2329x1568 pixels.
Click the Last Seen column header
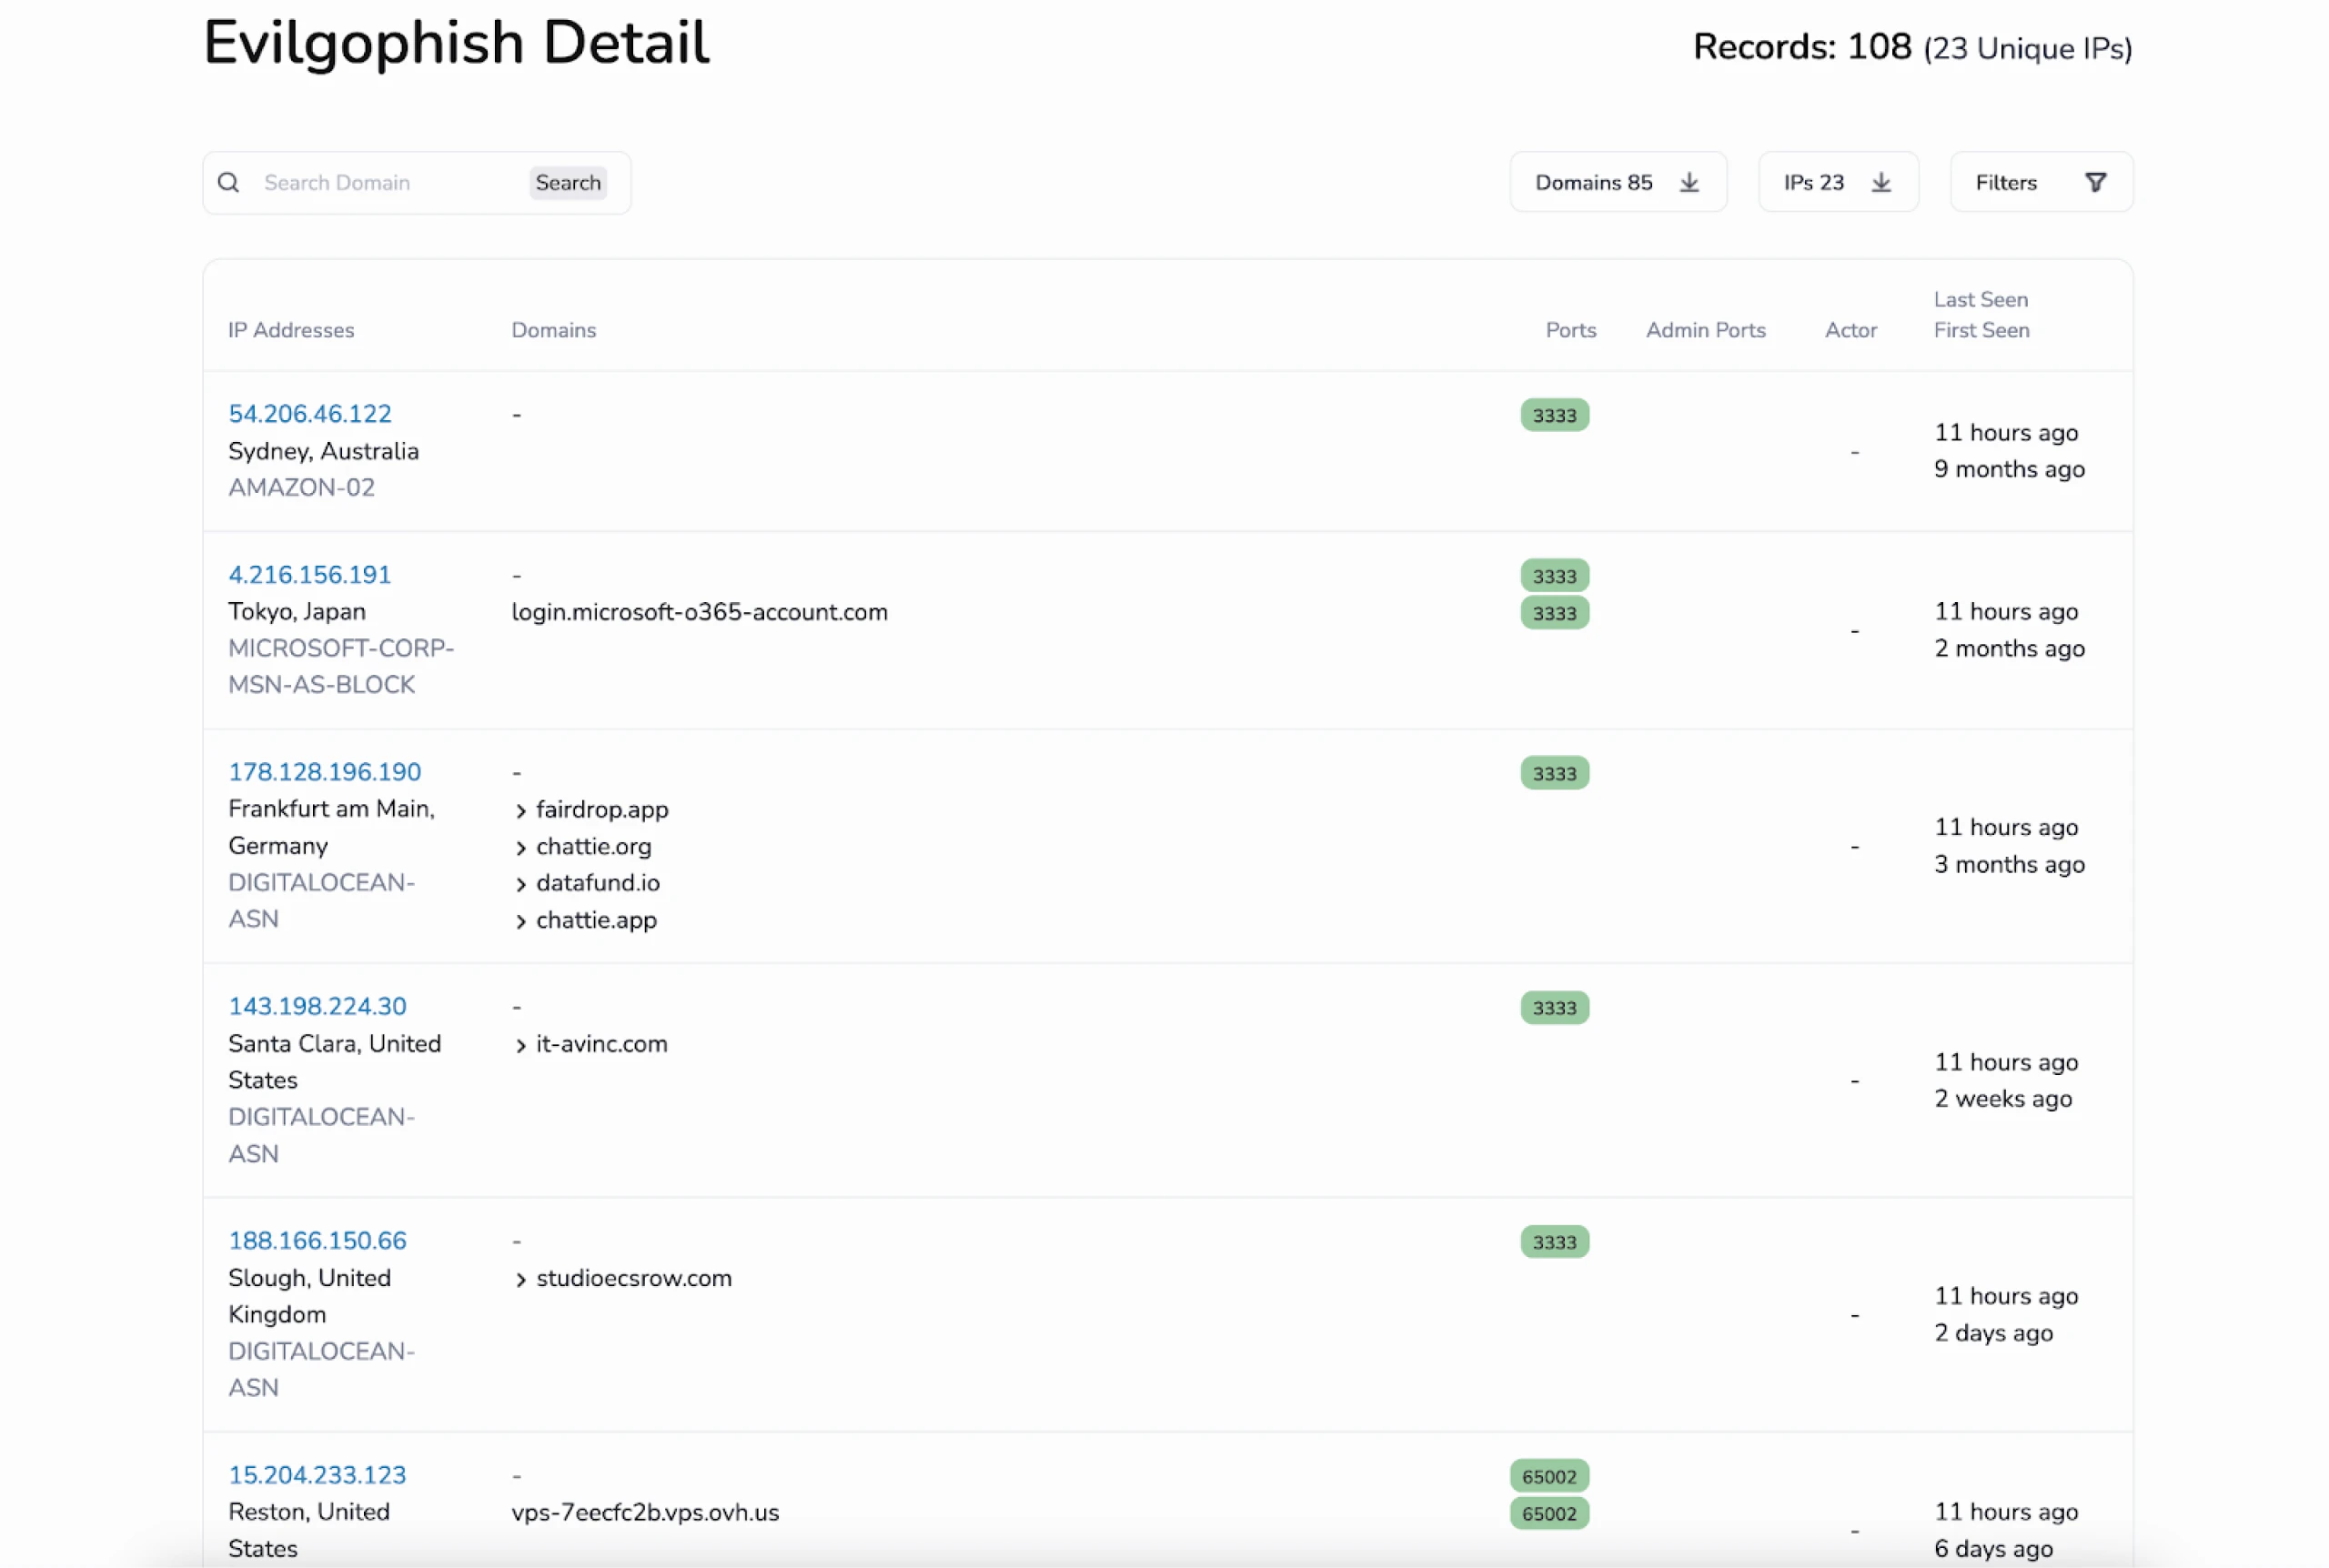[1981, 299]
